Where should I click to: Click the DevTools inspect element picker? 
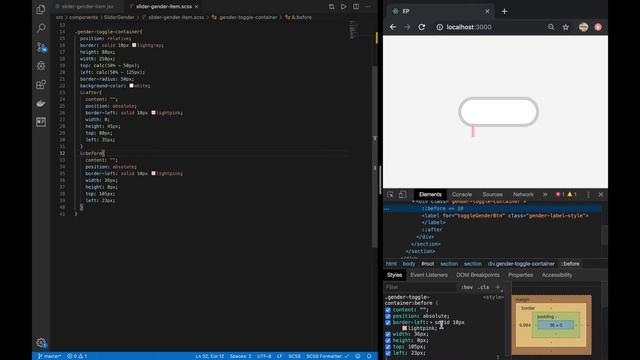(390, 195)
